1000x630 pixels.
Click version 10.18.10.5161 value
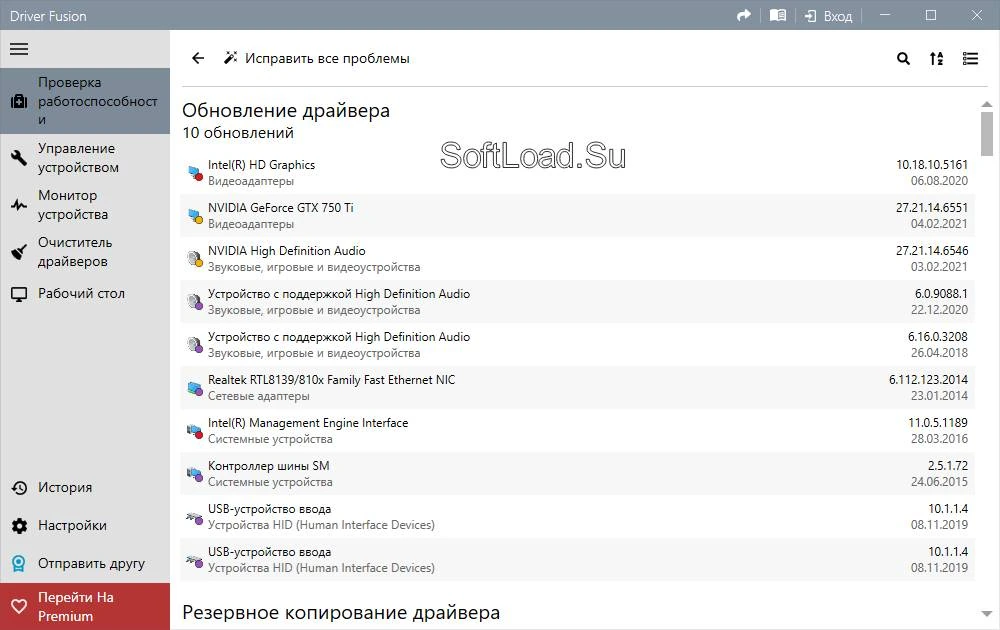pos(932,165)
